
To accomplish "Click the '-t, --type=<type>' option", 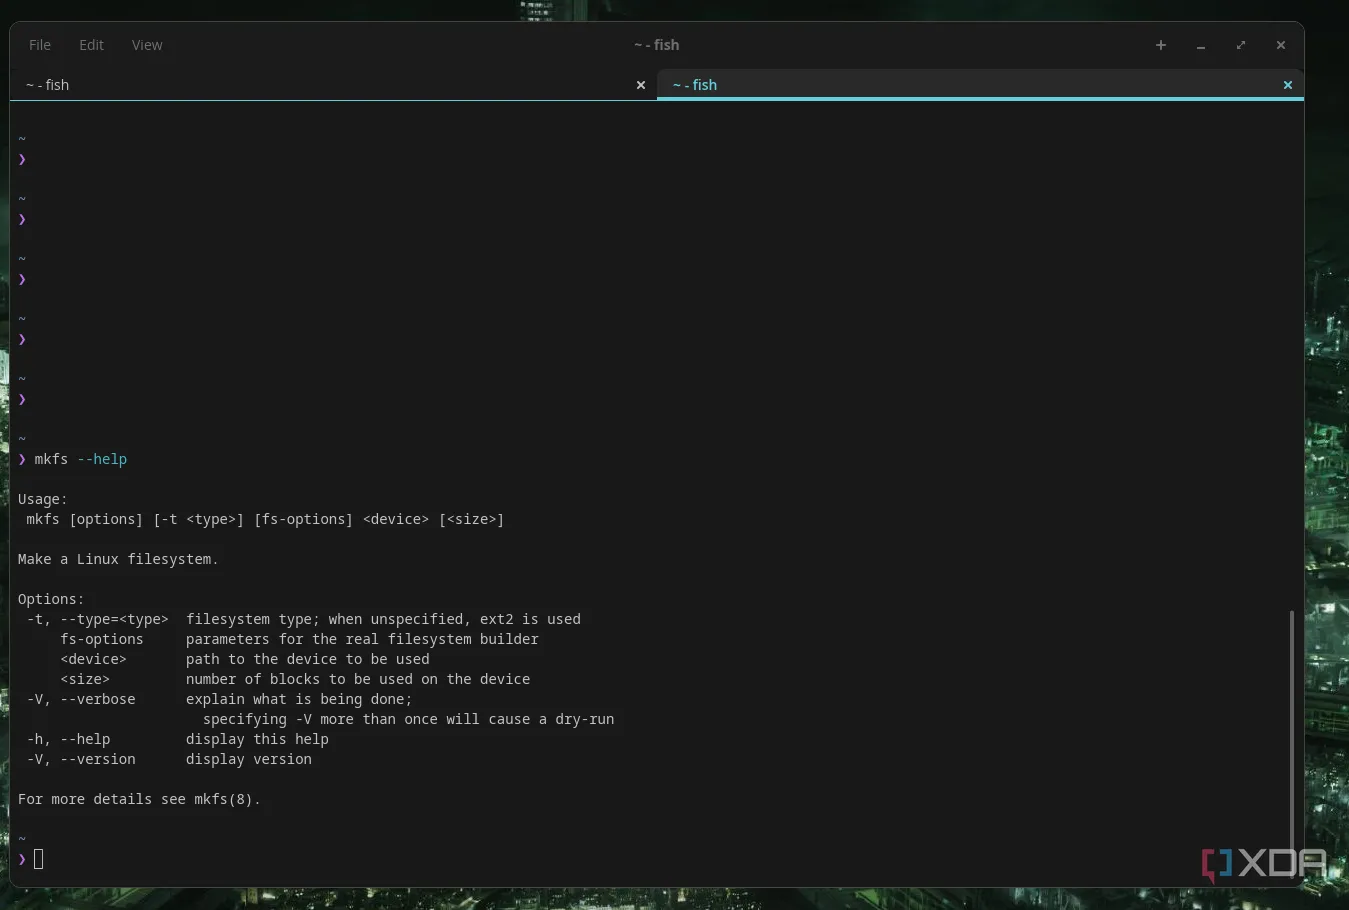I will click(97, 619).
